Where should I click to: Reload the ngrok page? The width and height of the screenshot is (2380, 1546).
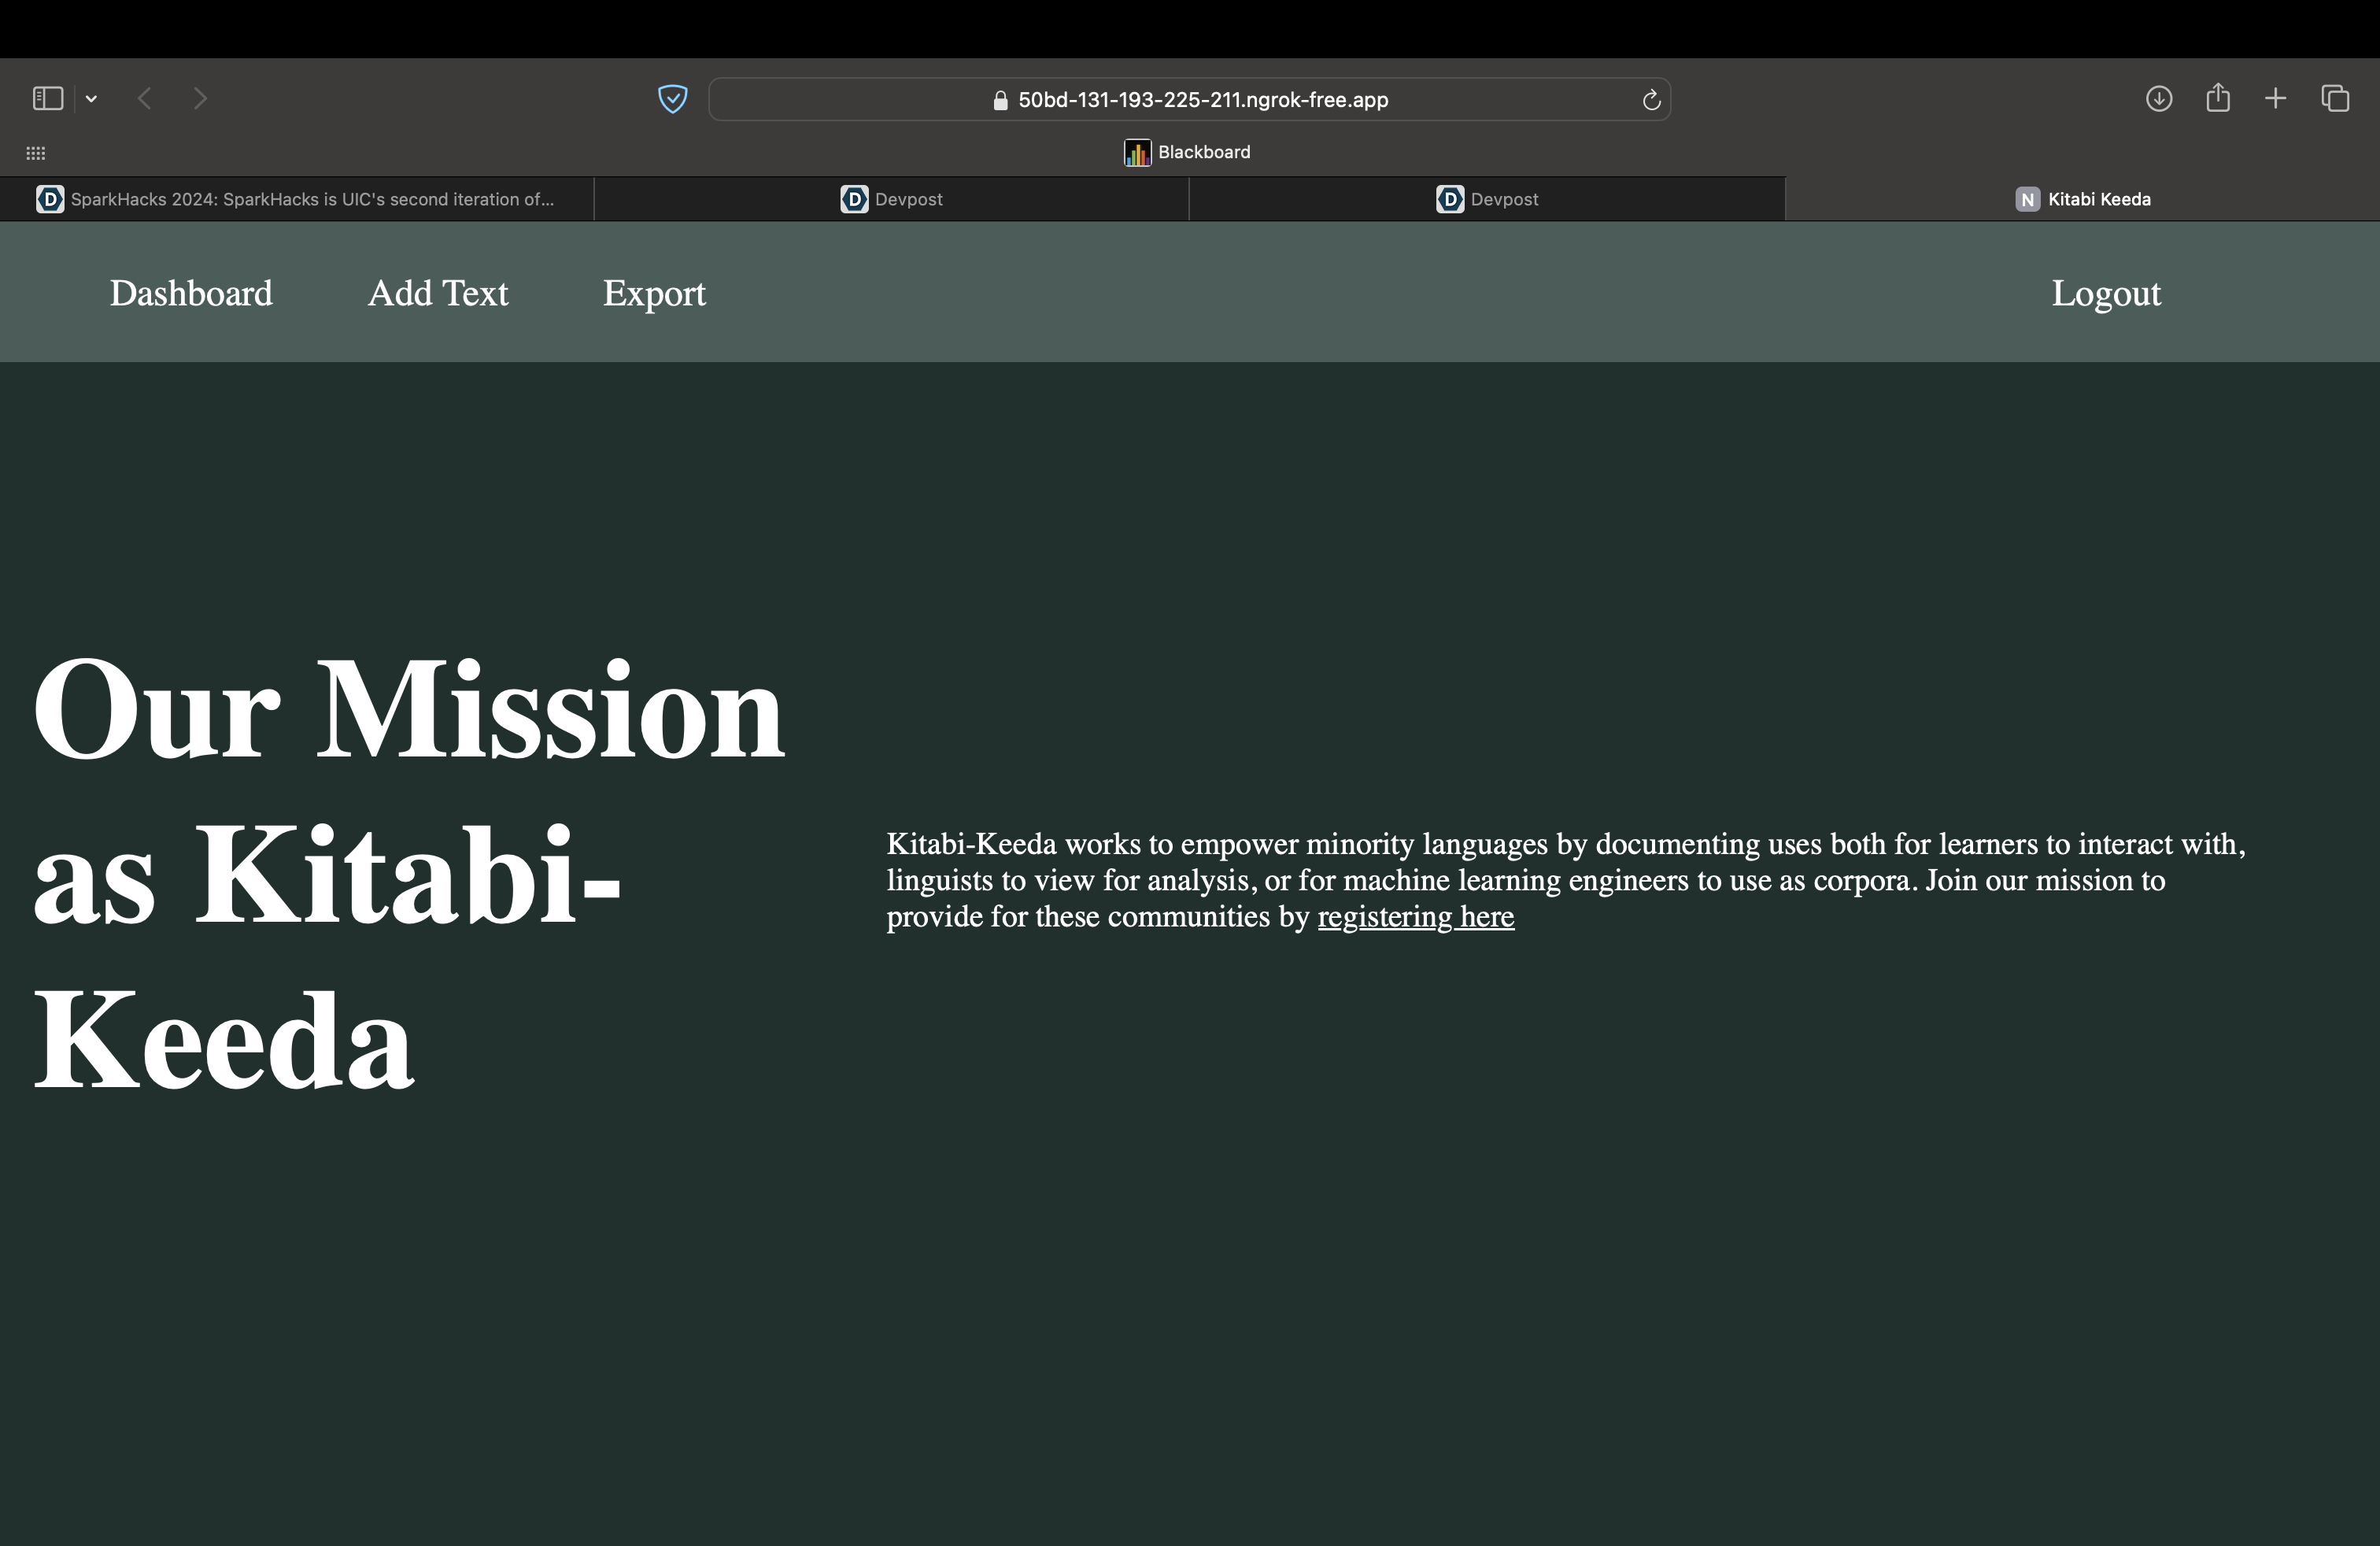pyautogui.click(x=1651, y=100)
